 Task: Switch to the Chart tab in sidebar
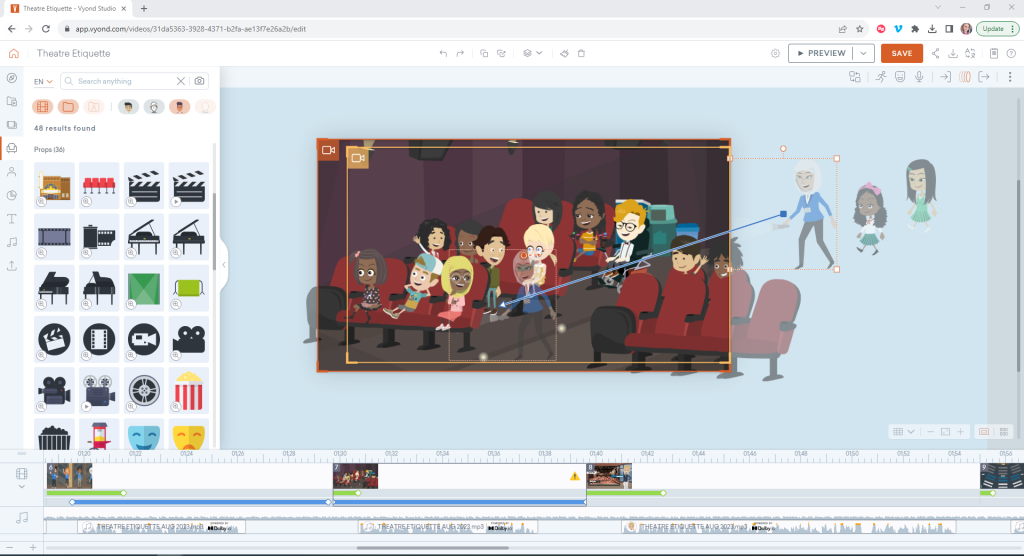[12, 195]
